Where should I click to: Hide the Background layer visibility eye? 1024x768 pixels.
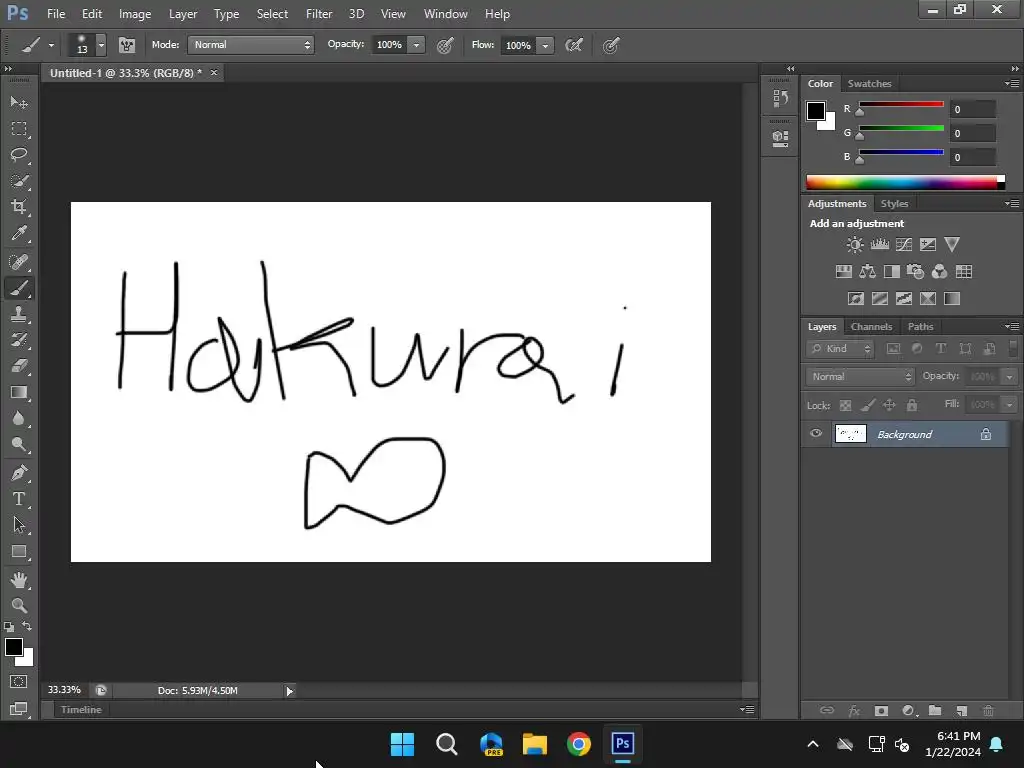(816, 434)
